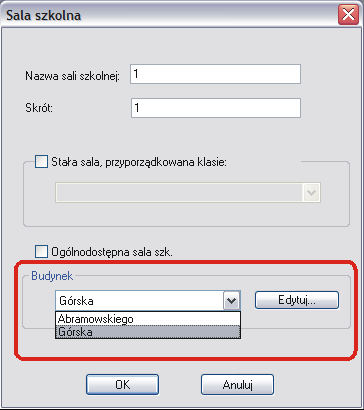Click into the Nazwa sali szkolnej field

pos(216,74)
